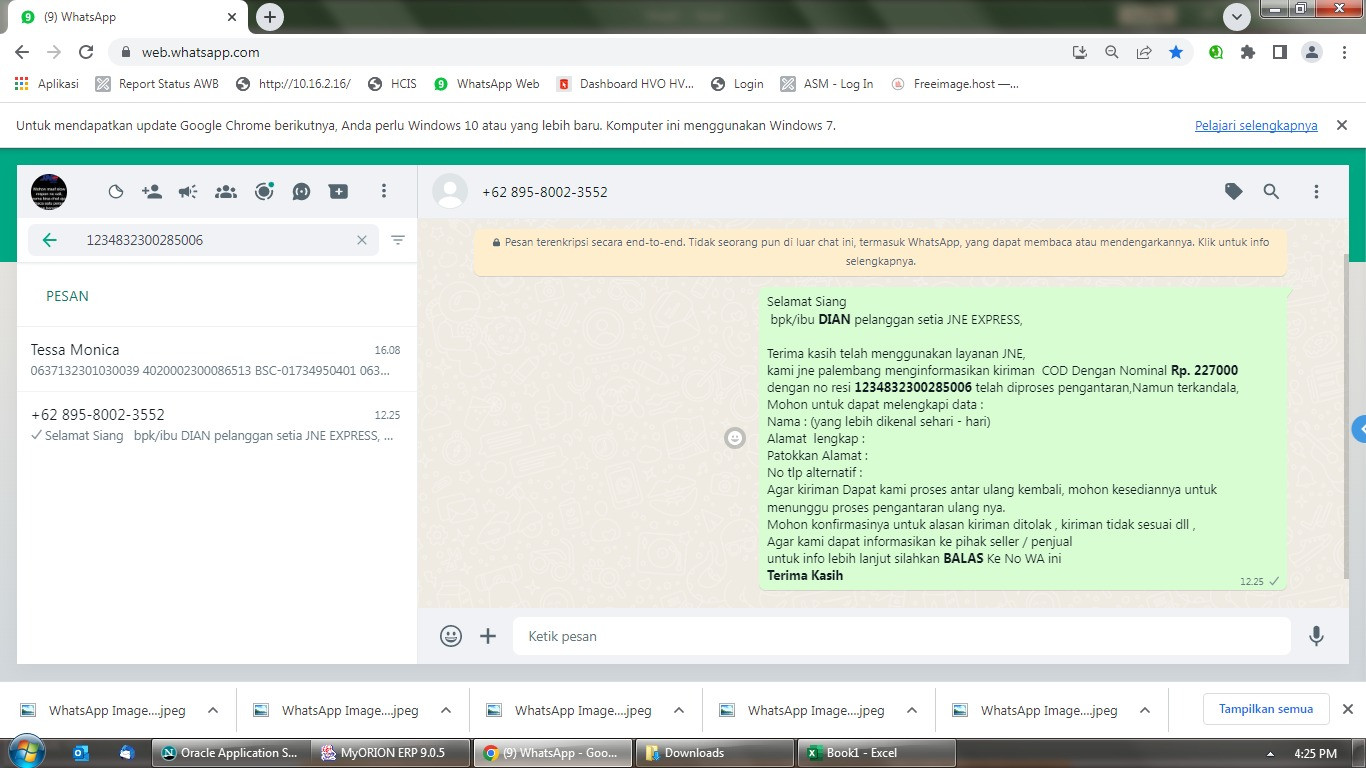Open Windows Start menu
This screenshot has width=1366, height=768.
click(x=25, y=752)
